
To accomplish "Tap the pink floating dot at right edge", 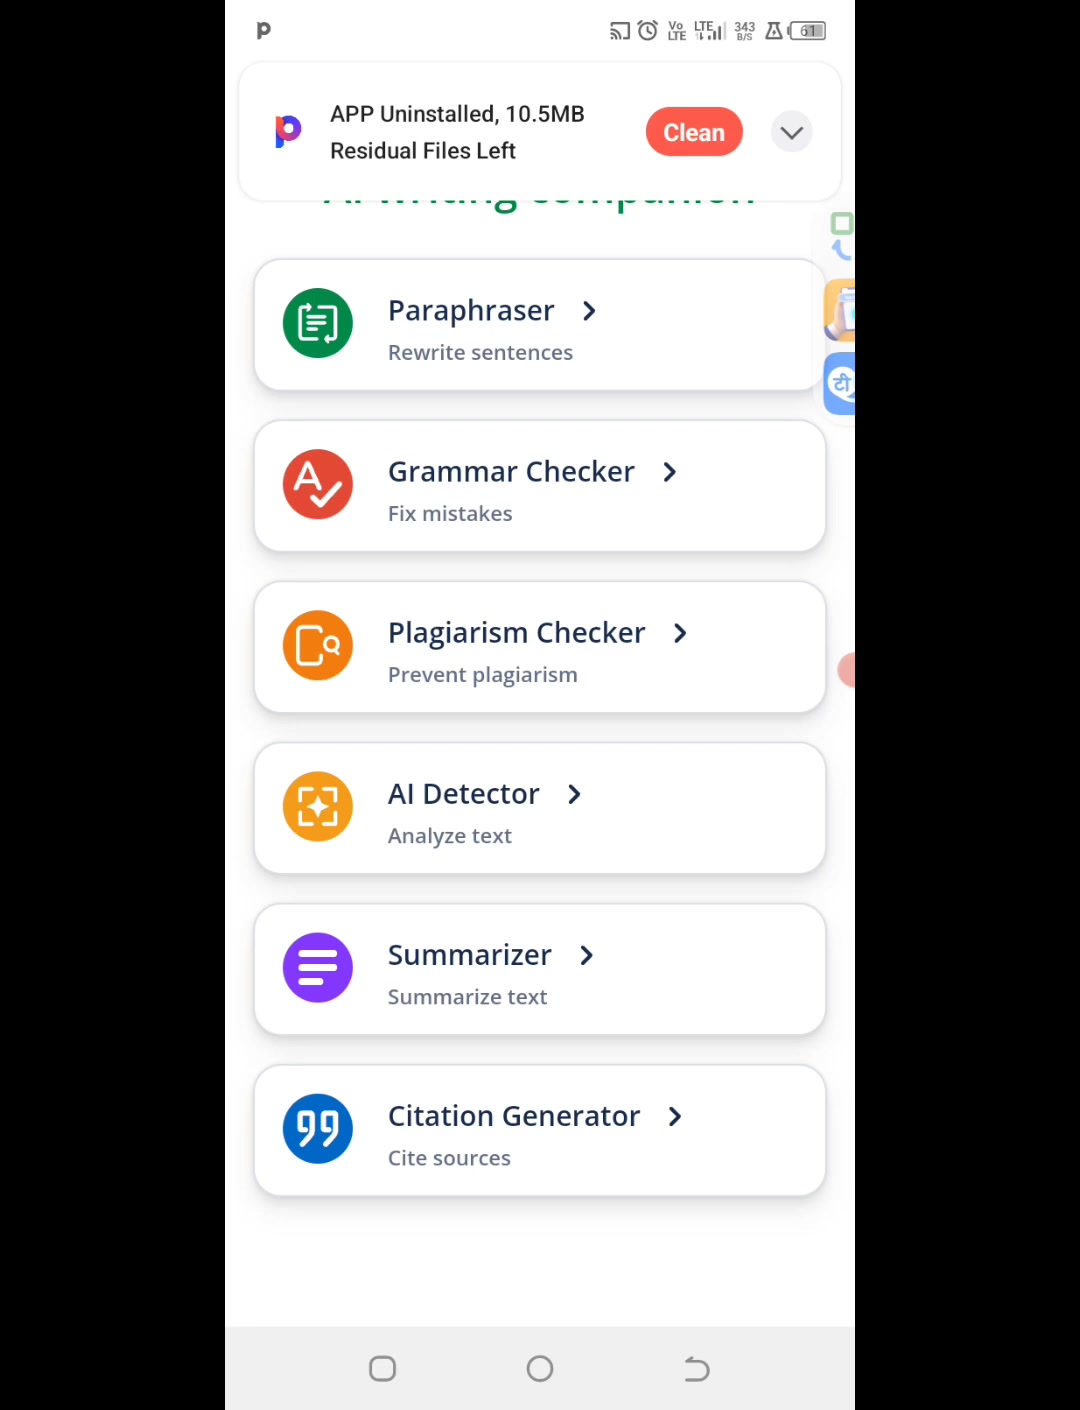I will [x=847, y=671].
